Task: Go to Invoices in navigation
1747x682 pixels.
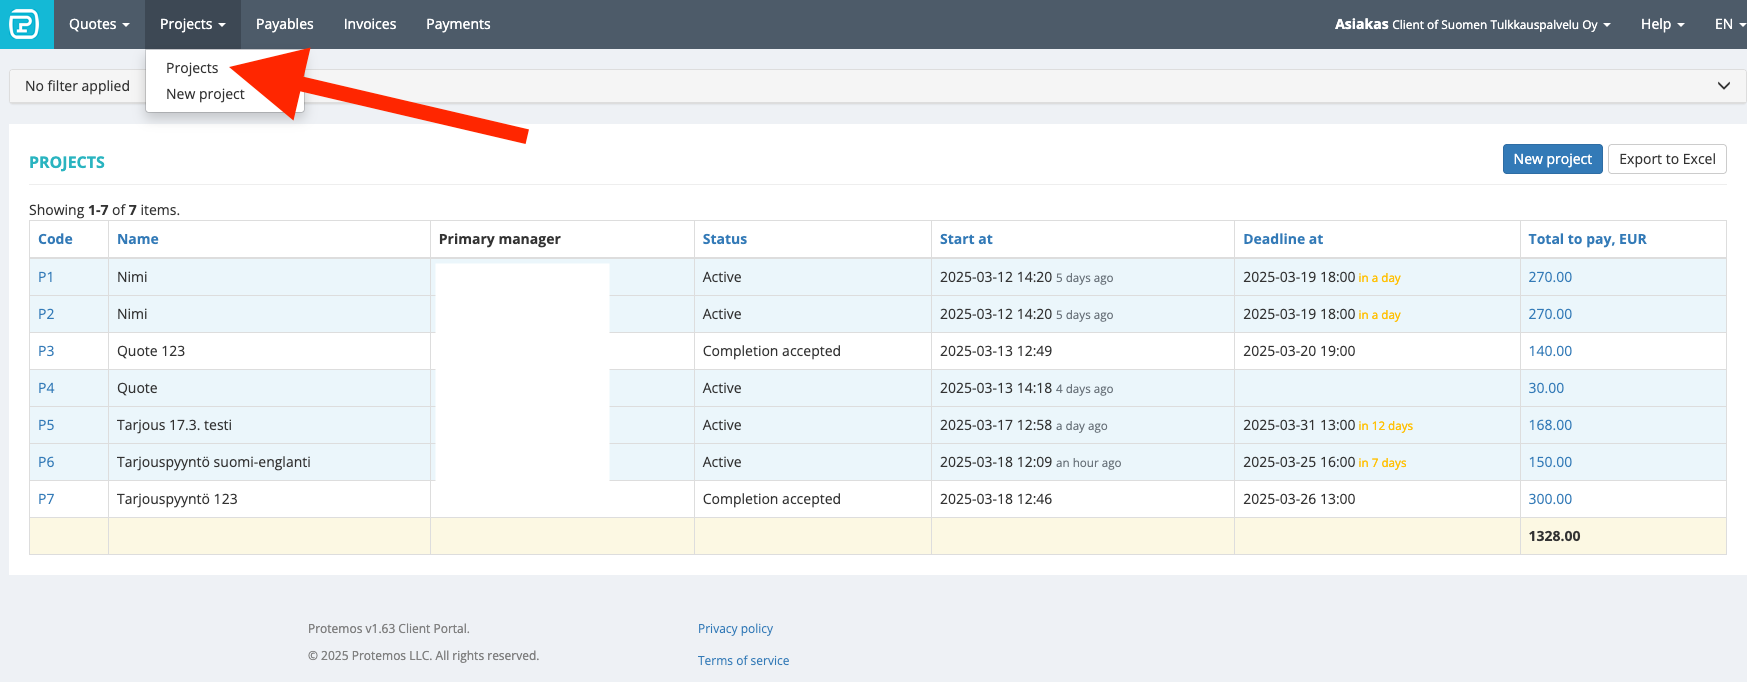Action: click(370, 24)
